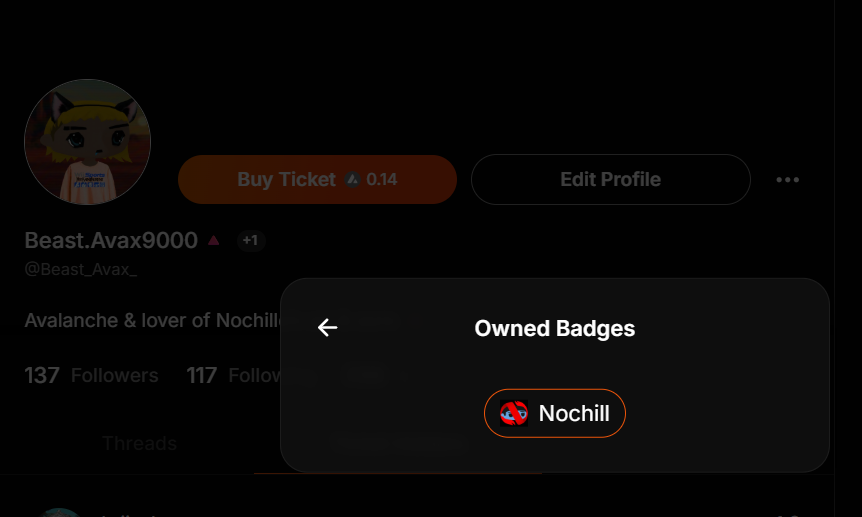
Task: Select the Nochill badge pill
Action: pos(555,413)
